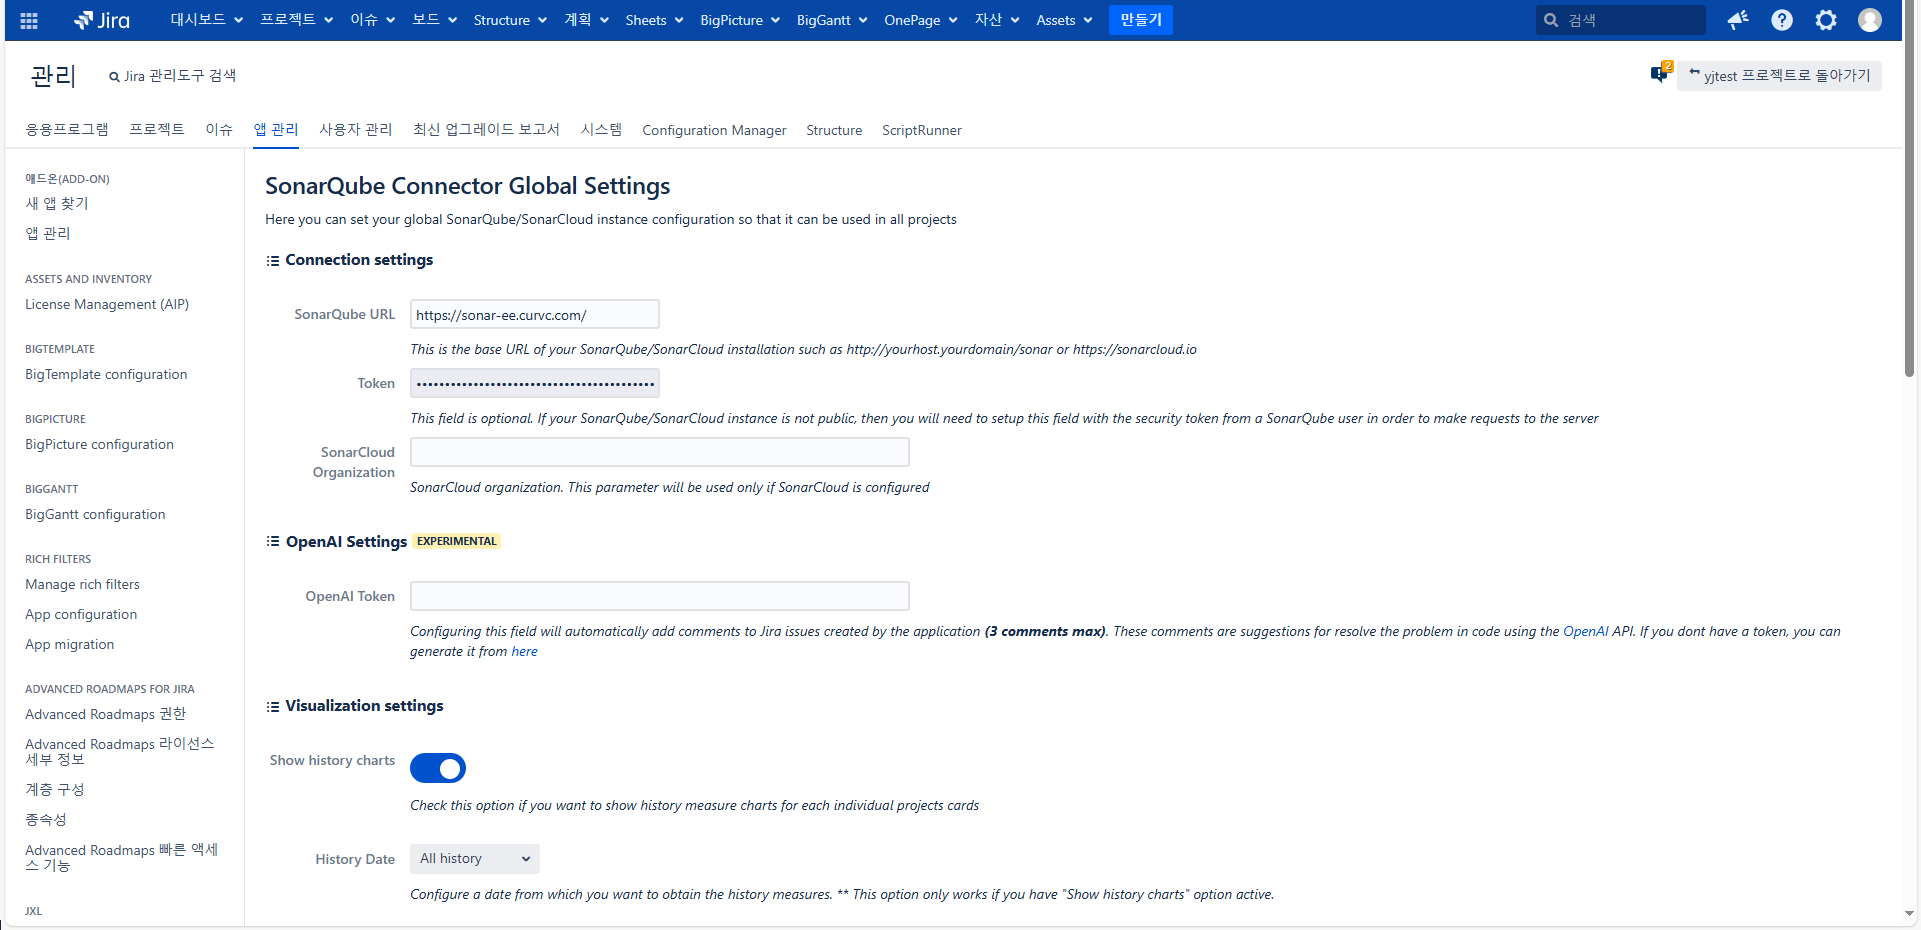
Task: Expand the 대시보드 menu
Action: (x=206, y=20)
